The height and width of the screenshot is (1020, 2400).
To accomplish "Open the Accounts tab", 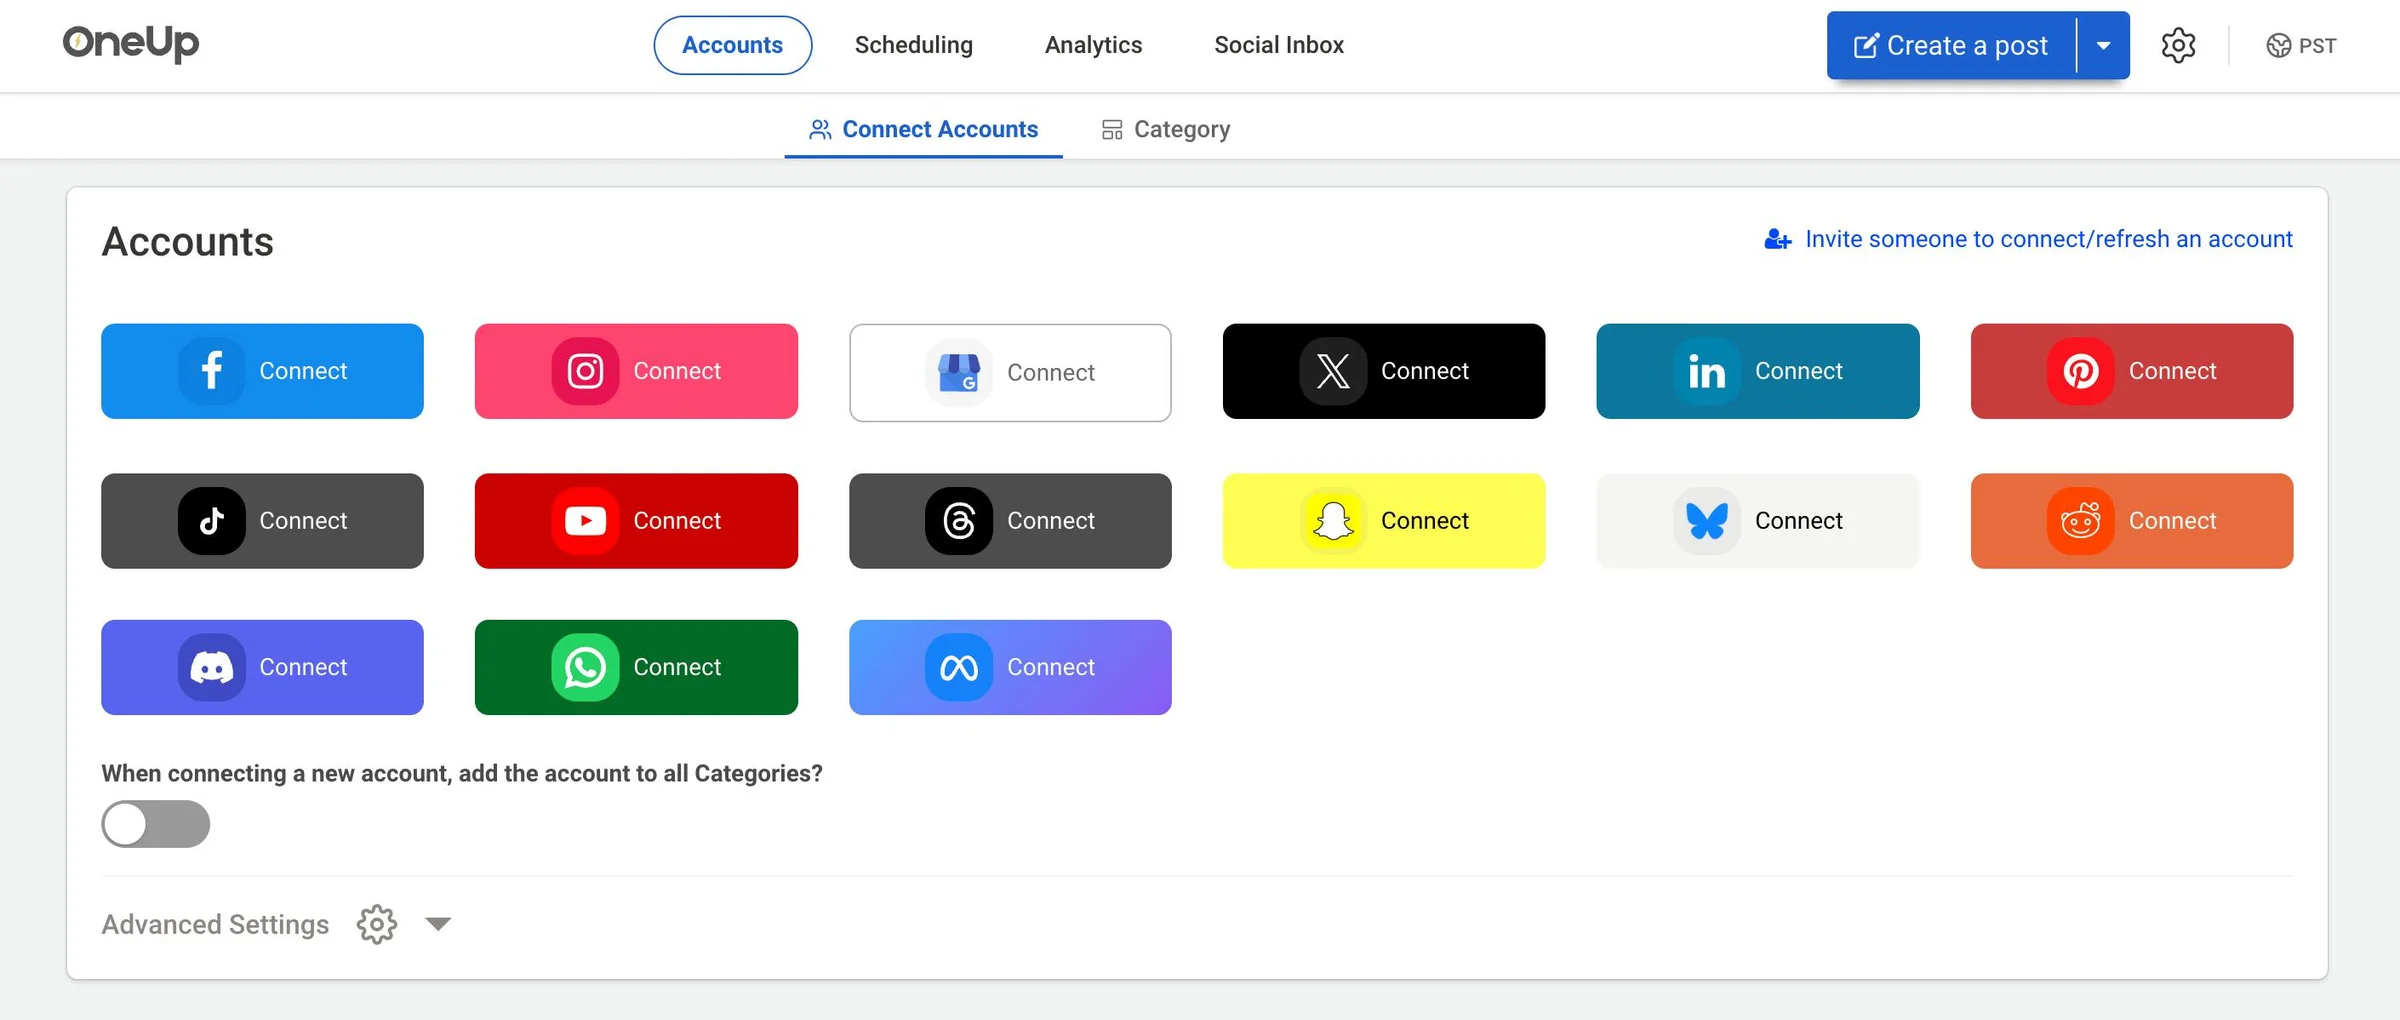I will click(x=733, y=45).
